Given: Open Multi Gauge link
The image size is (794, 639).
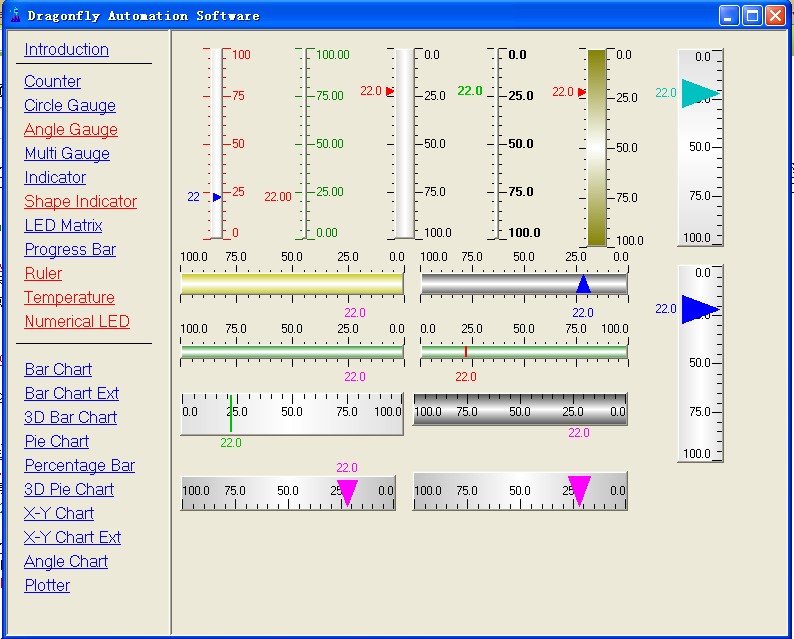Looking at the screenshot, I should (67, 153).
